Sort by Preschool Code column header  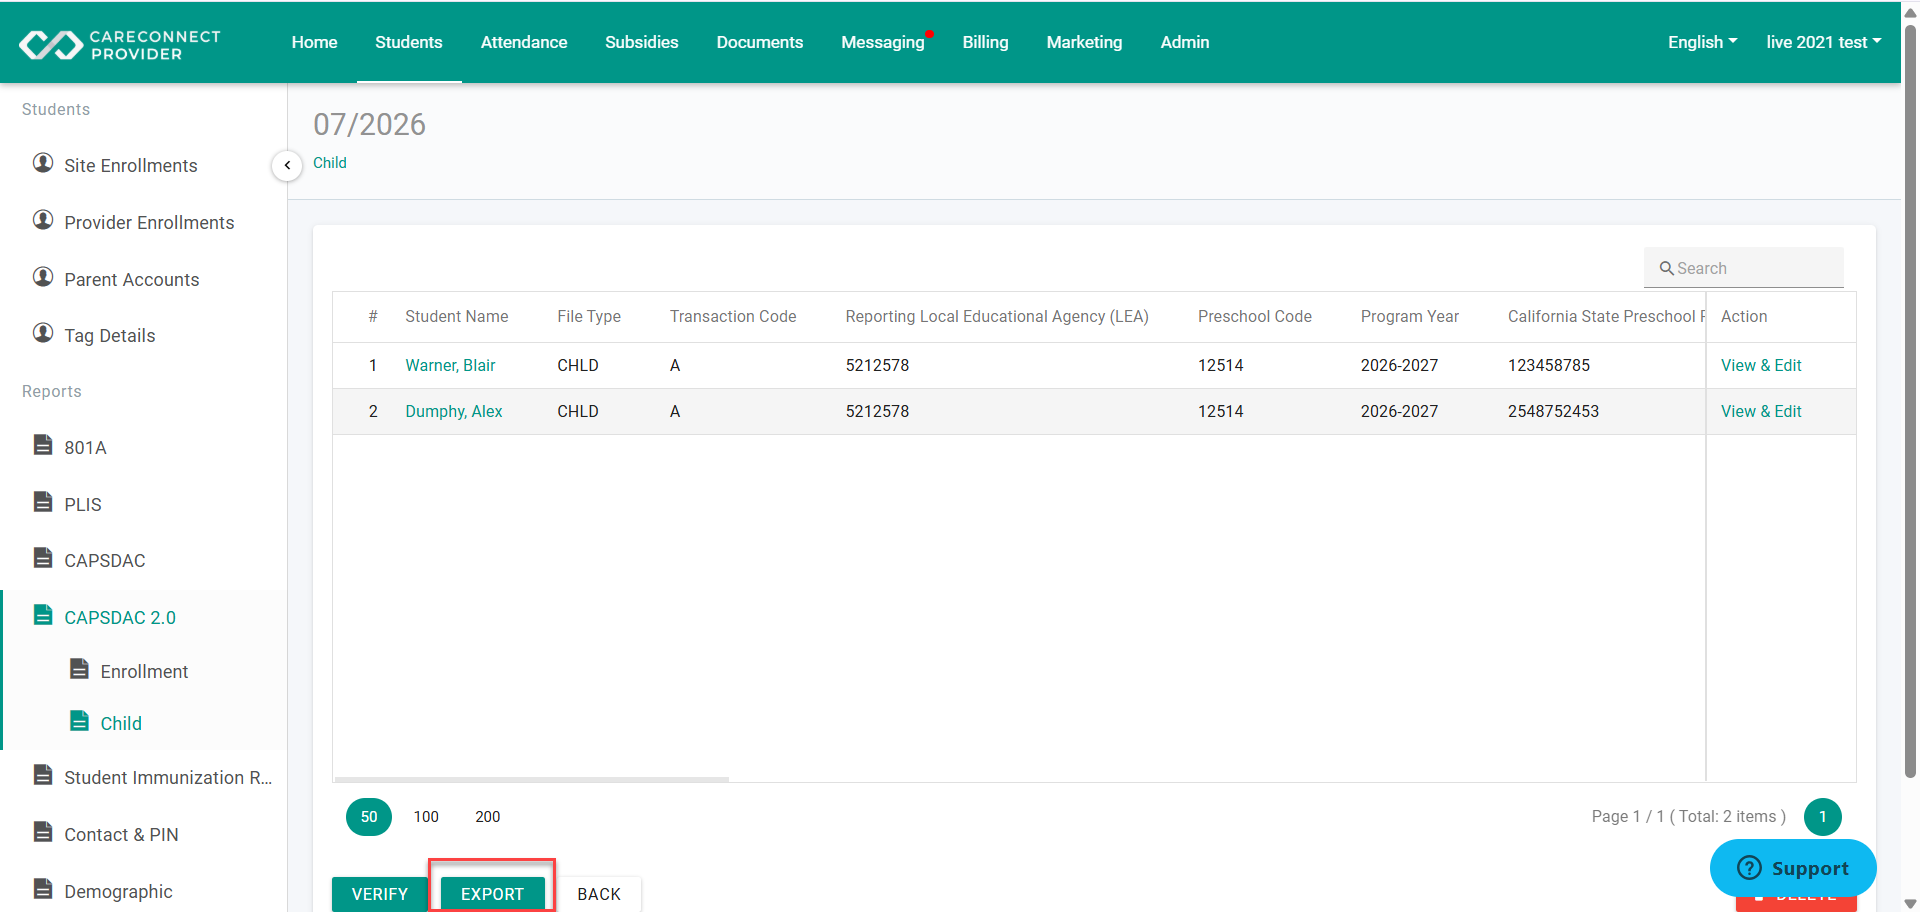1255,317
